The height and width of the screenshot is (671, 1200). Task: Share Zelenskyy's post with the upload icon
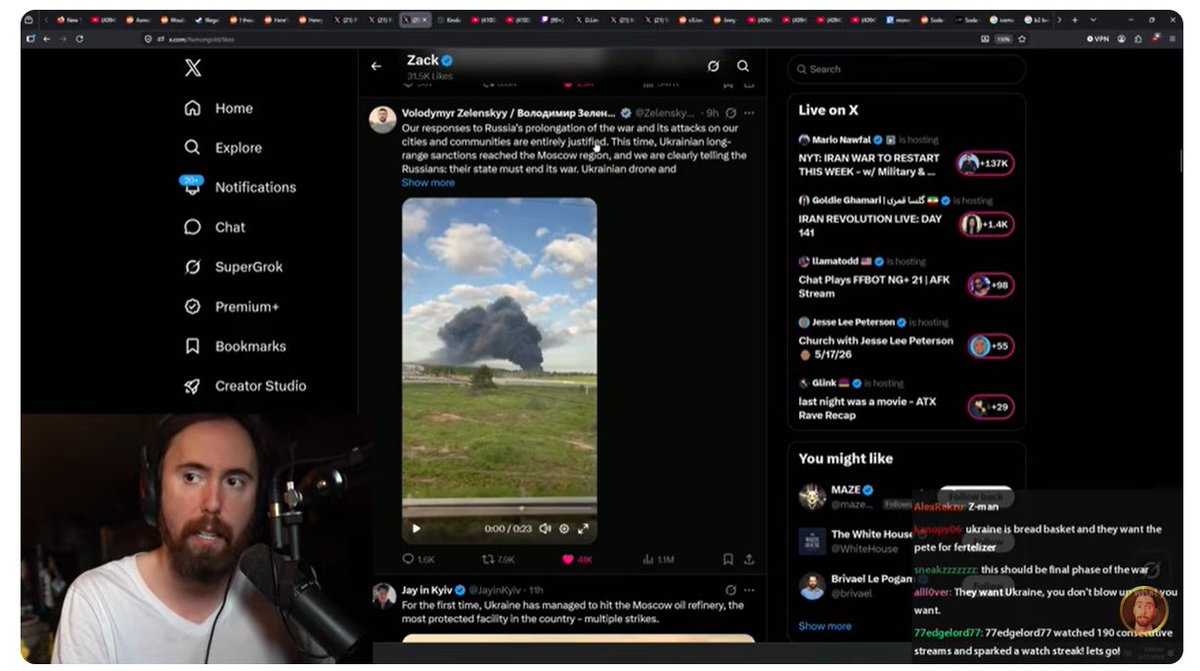[749, 559]
